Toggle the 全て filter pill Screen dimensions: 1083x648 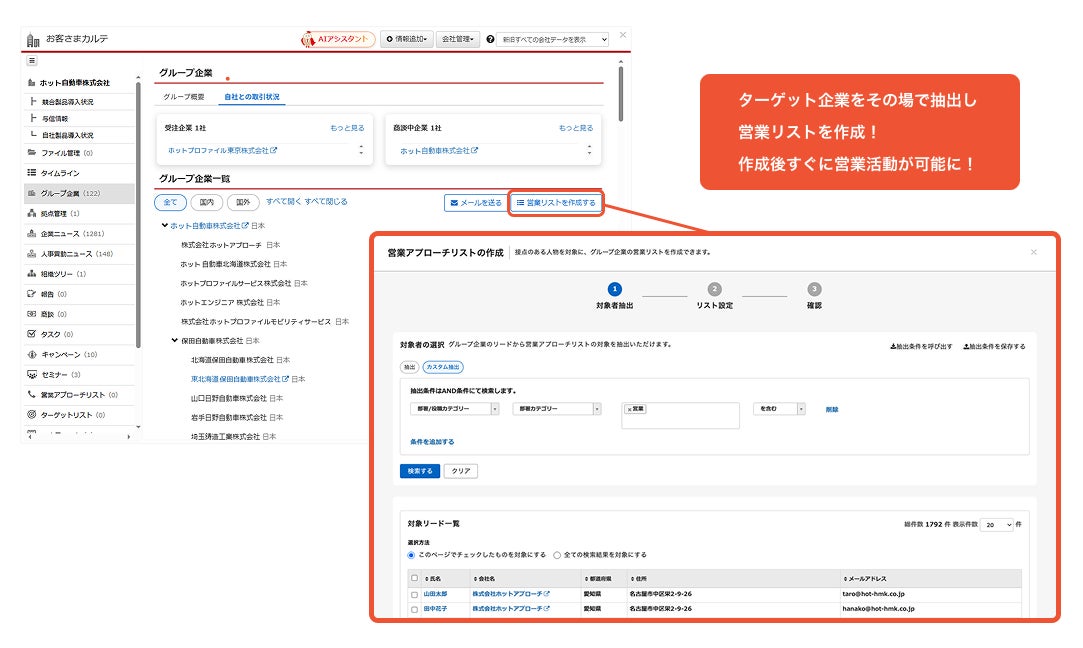pos(171,202)
